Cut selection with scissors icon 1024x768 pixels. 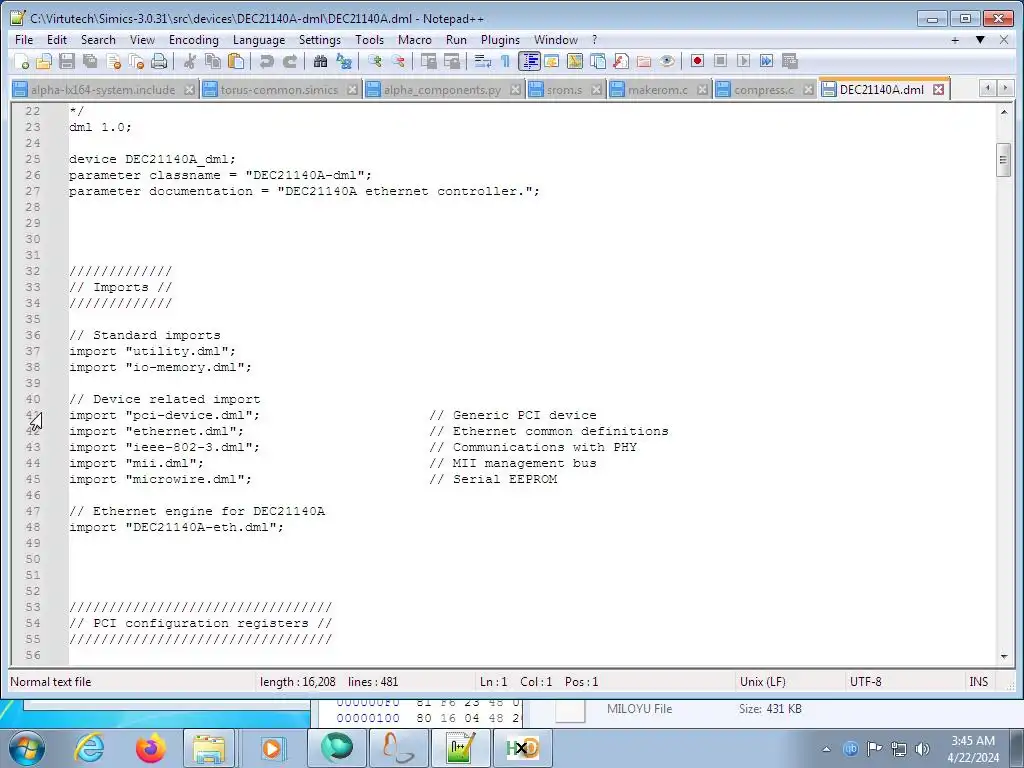(190, 61)
